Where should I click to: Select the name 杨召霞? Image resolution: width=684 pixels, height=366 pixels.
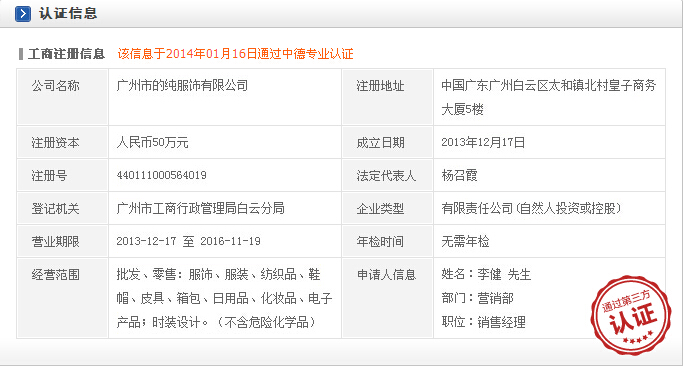[x=459, y=175]
